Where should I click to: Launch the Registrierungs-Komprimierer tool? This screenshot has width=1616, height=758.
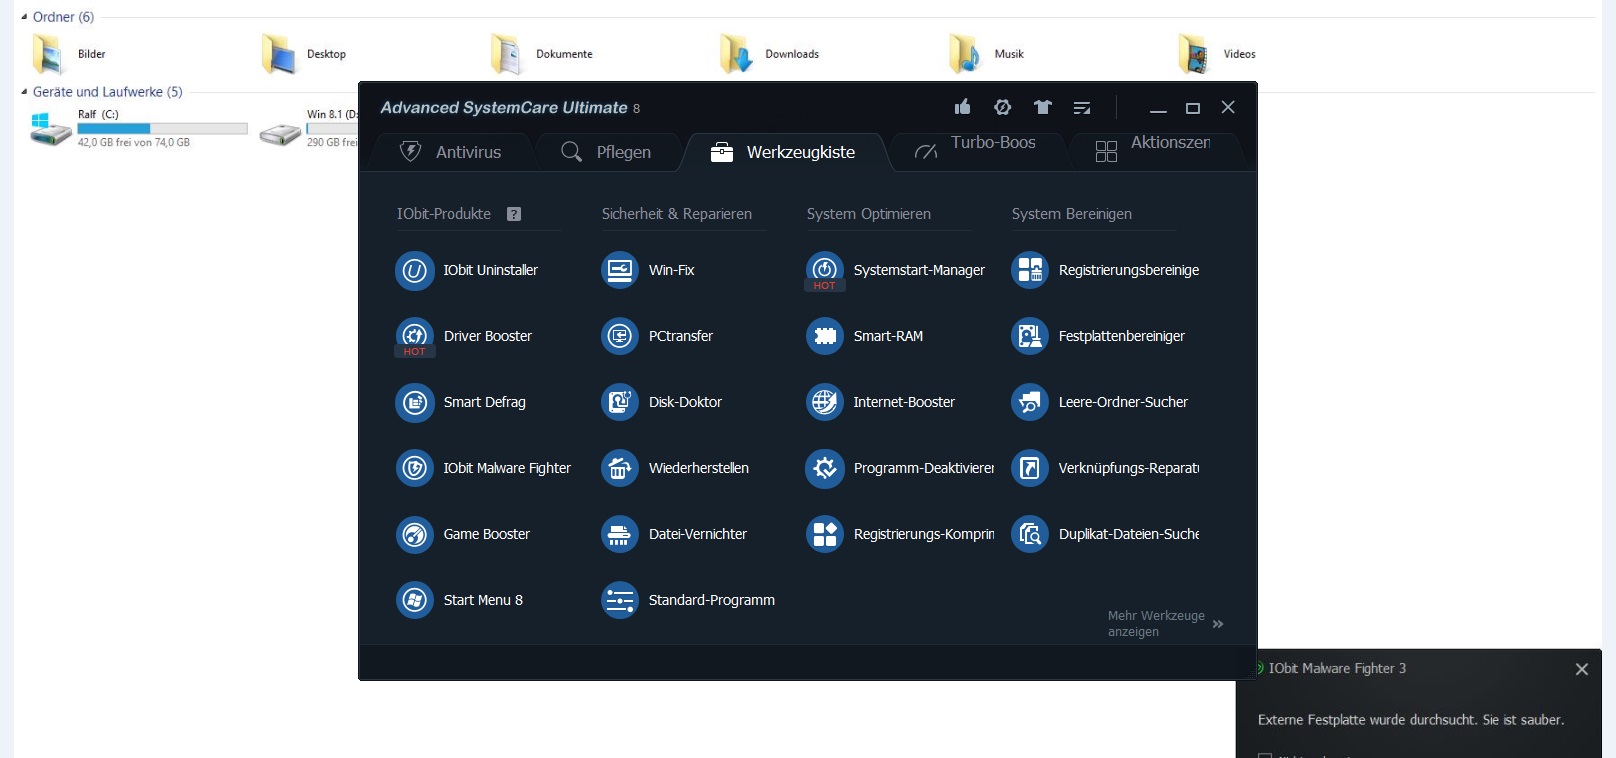coord(900,534)
